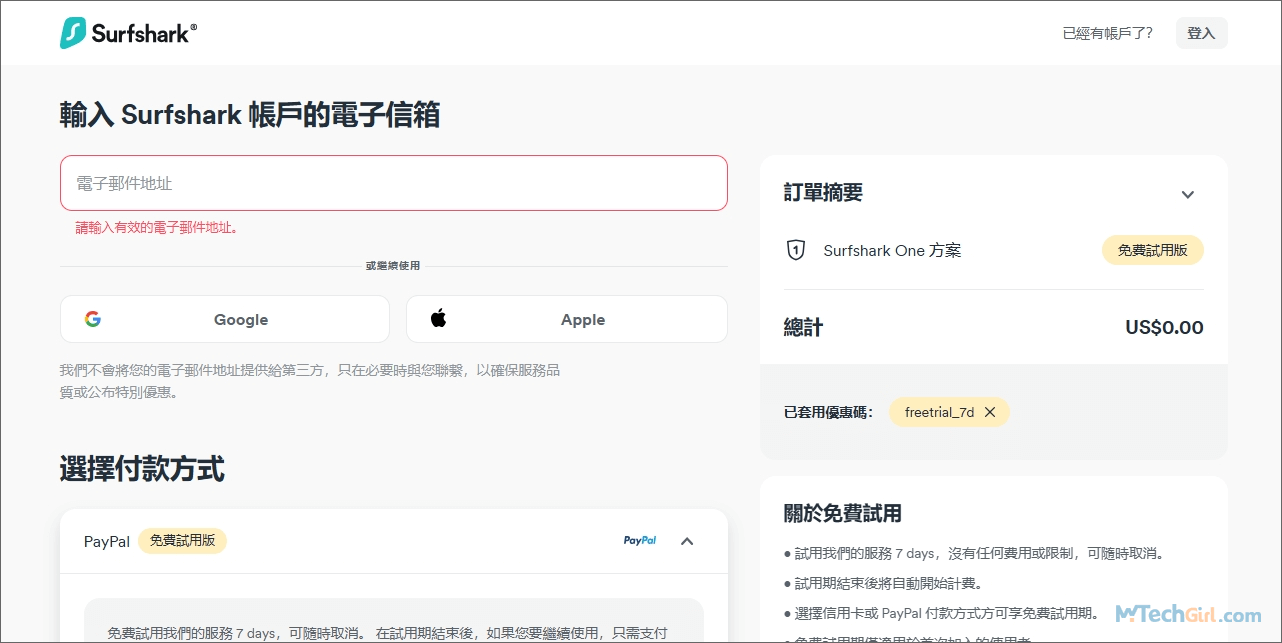Click the 總計 total label
This screenshot has width=1282, height=643.
pos(803,327)
